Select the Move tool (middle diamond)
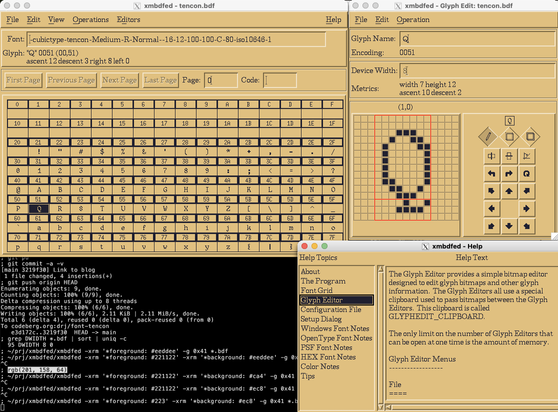This screenshot has height=412, width=558. (x=509, y=137)
